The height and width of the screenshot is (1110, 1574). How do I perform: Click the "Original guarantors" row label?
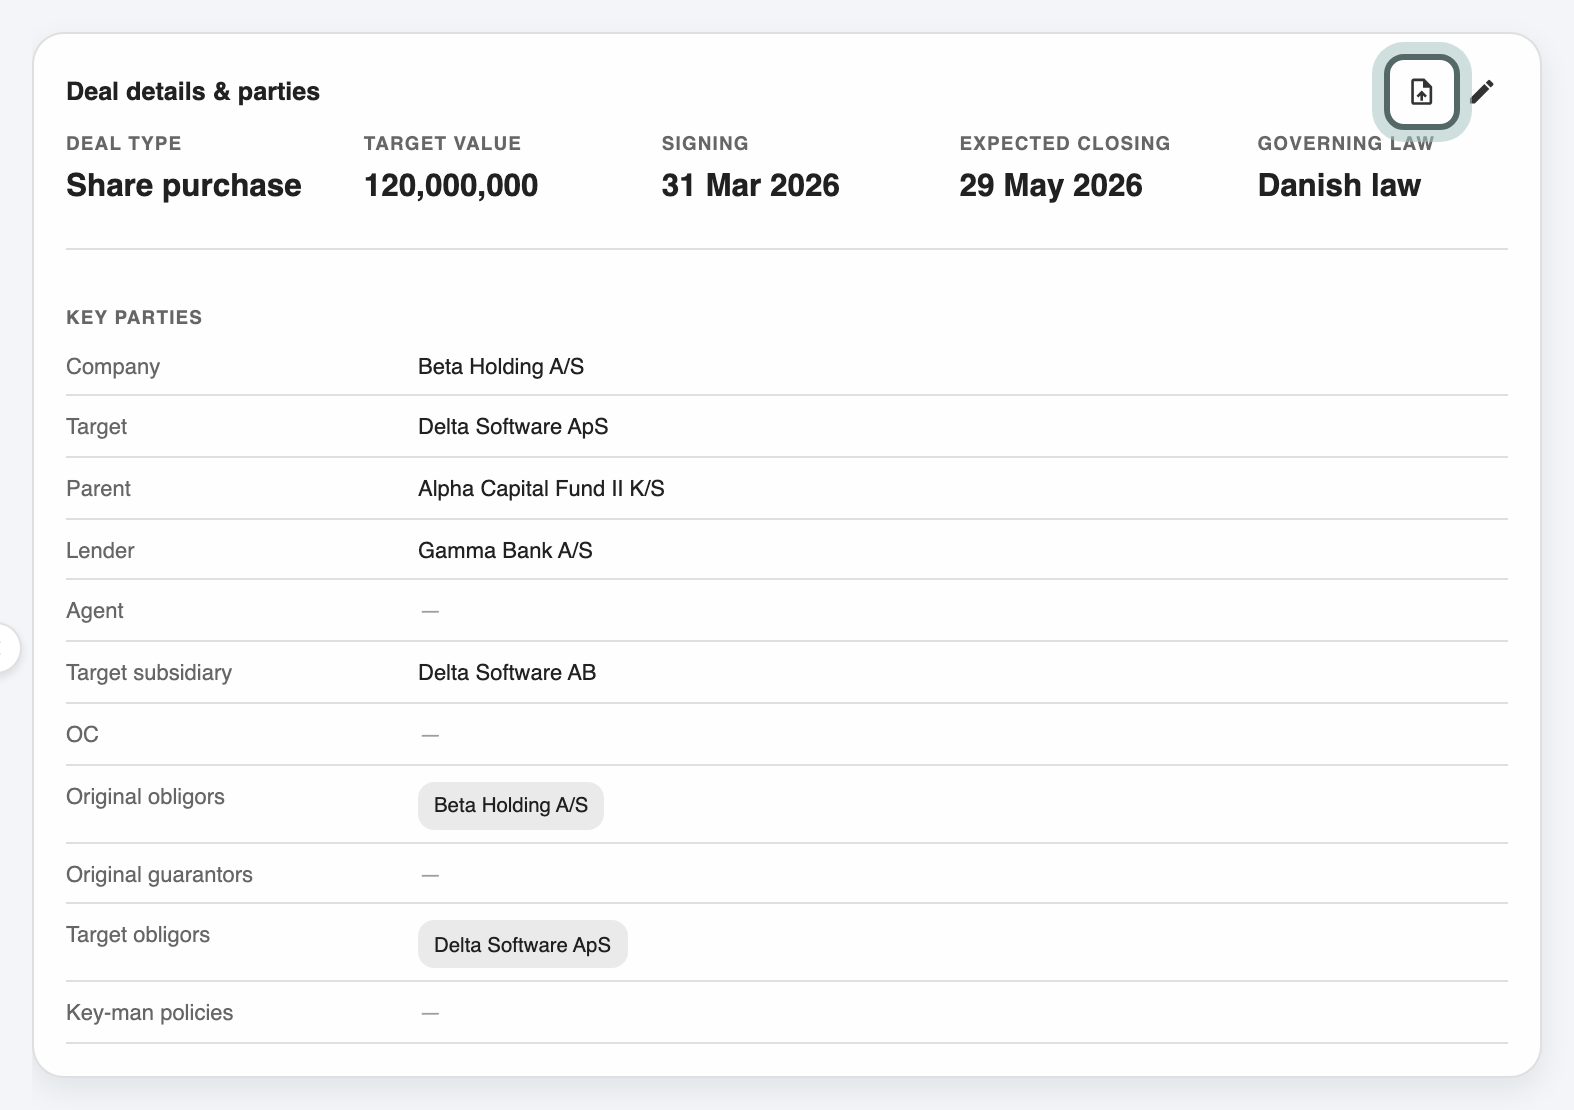coord(159,875)
